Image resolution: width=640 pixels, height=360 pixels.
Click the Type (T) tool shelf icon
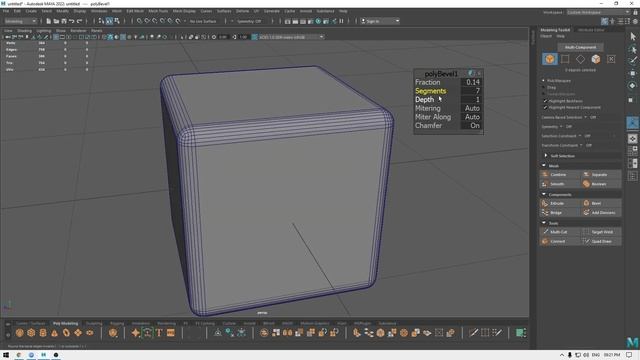[159, 333]
